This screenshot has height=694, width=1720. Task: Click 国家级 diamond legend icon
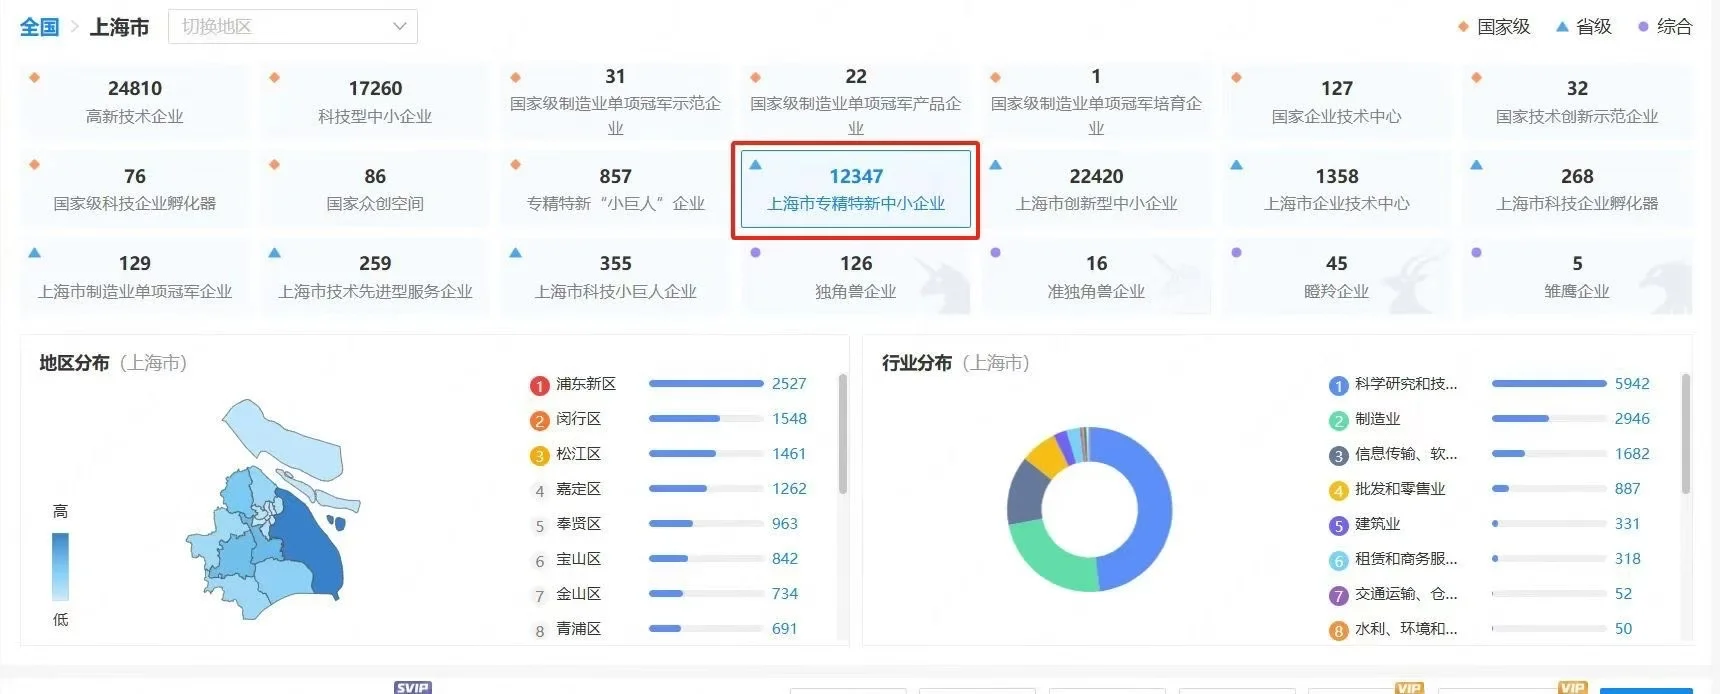tap(1463, 27)
